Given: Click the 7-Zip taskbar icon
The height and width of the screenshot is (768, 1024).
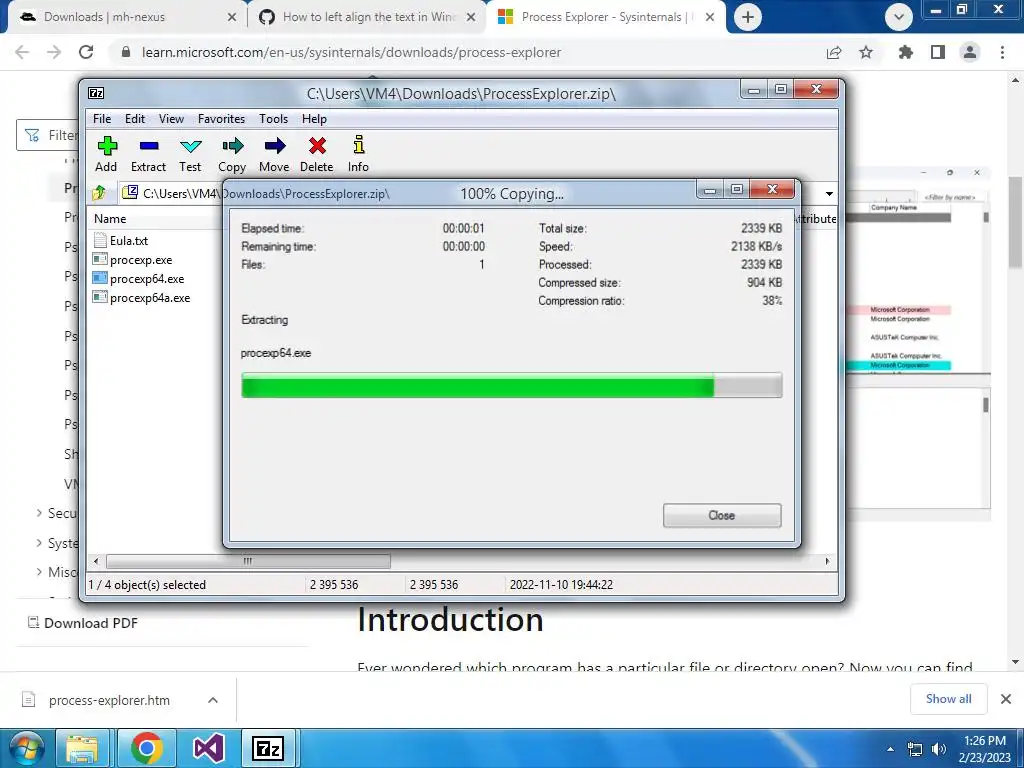Looking at the screenshot, I should click(268, 748).
